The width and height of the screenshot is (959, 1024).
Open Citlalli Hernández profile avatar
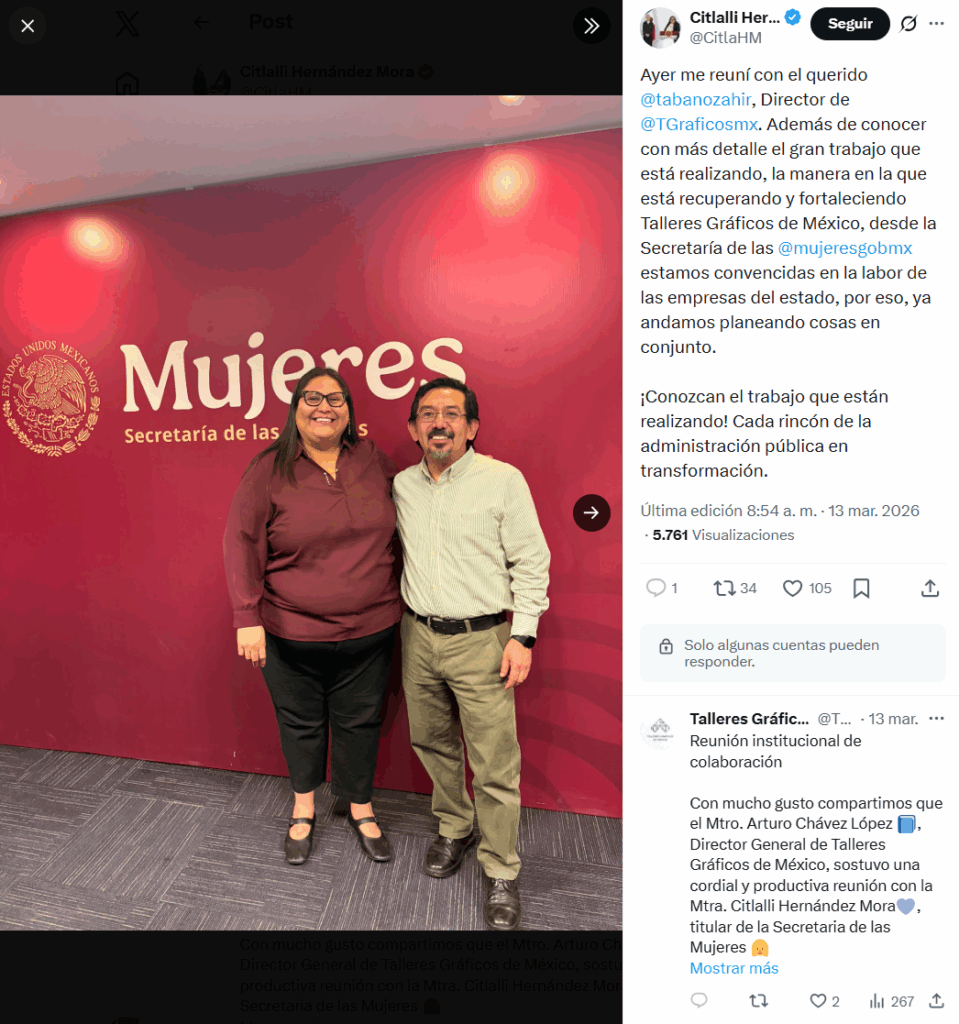pos(660,27)
